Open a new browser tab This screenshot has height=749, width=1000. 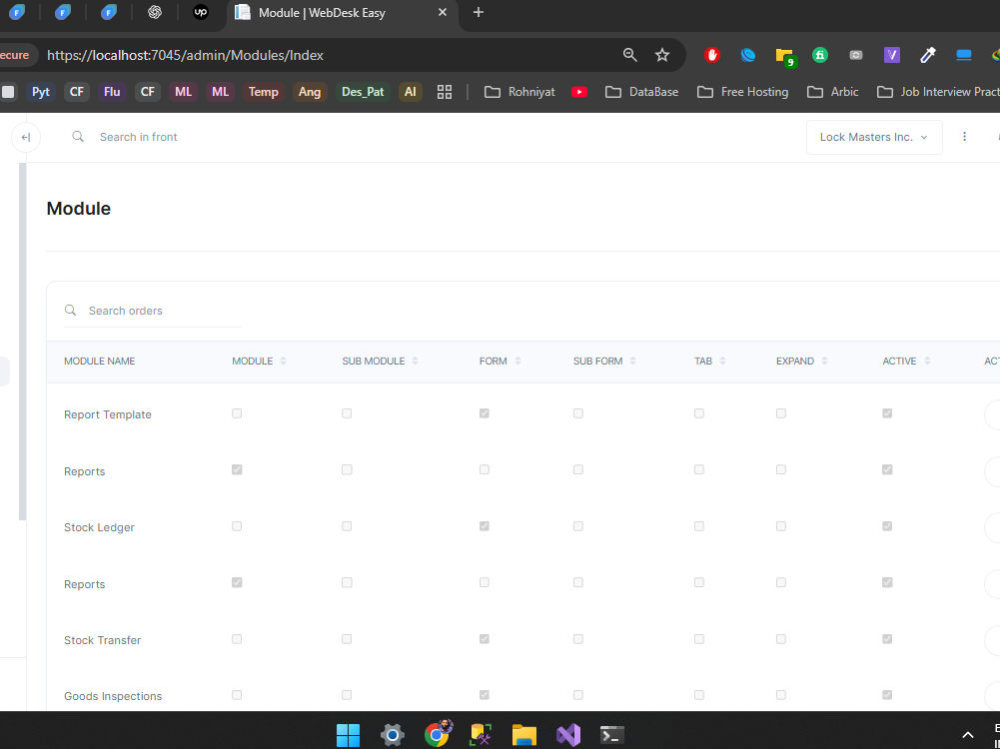coord(478,12)
